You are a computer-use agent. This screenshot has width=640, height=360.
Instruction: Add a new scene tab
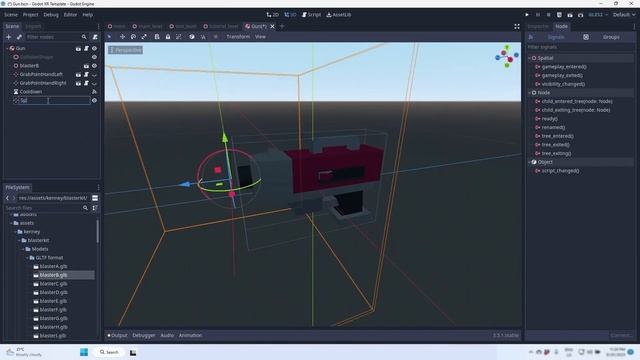(x=282, y=26)
